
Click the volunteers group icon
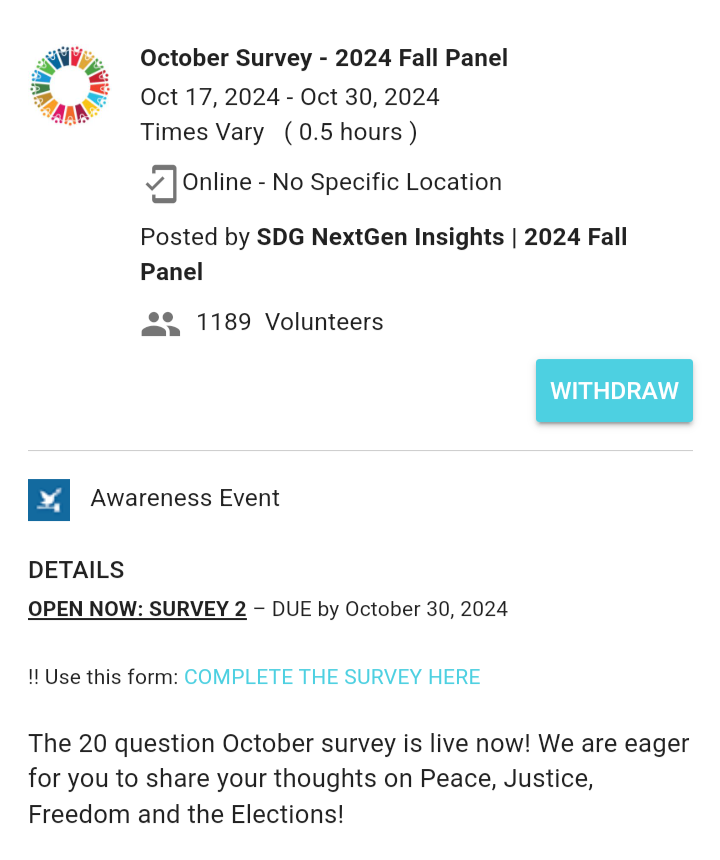(160, 323)
